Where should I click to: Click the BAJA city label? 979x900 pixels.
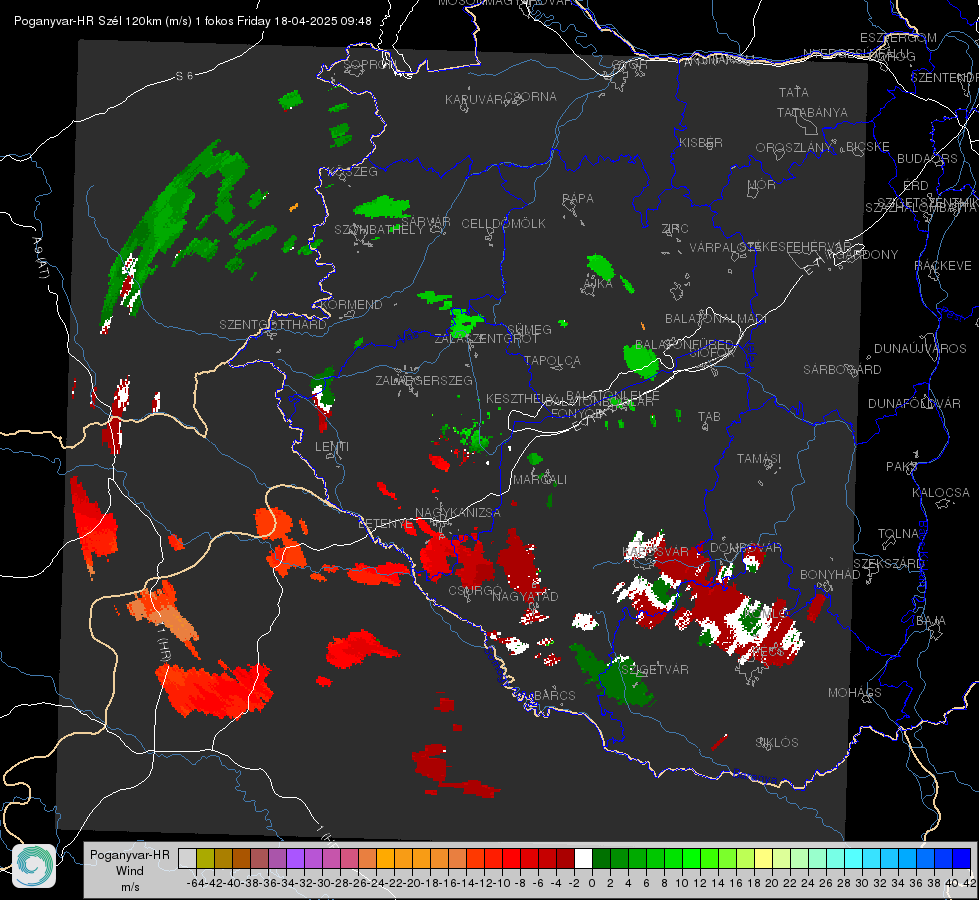[x=931, y=621]
